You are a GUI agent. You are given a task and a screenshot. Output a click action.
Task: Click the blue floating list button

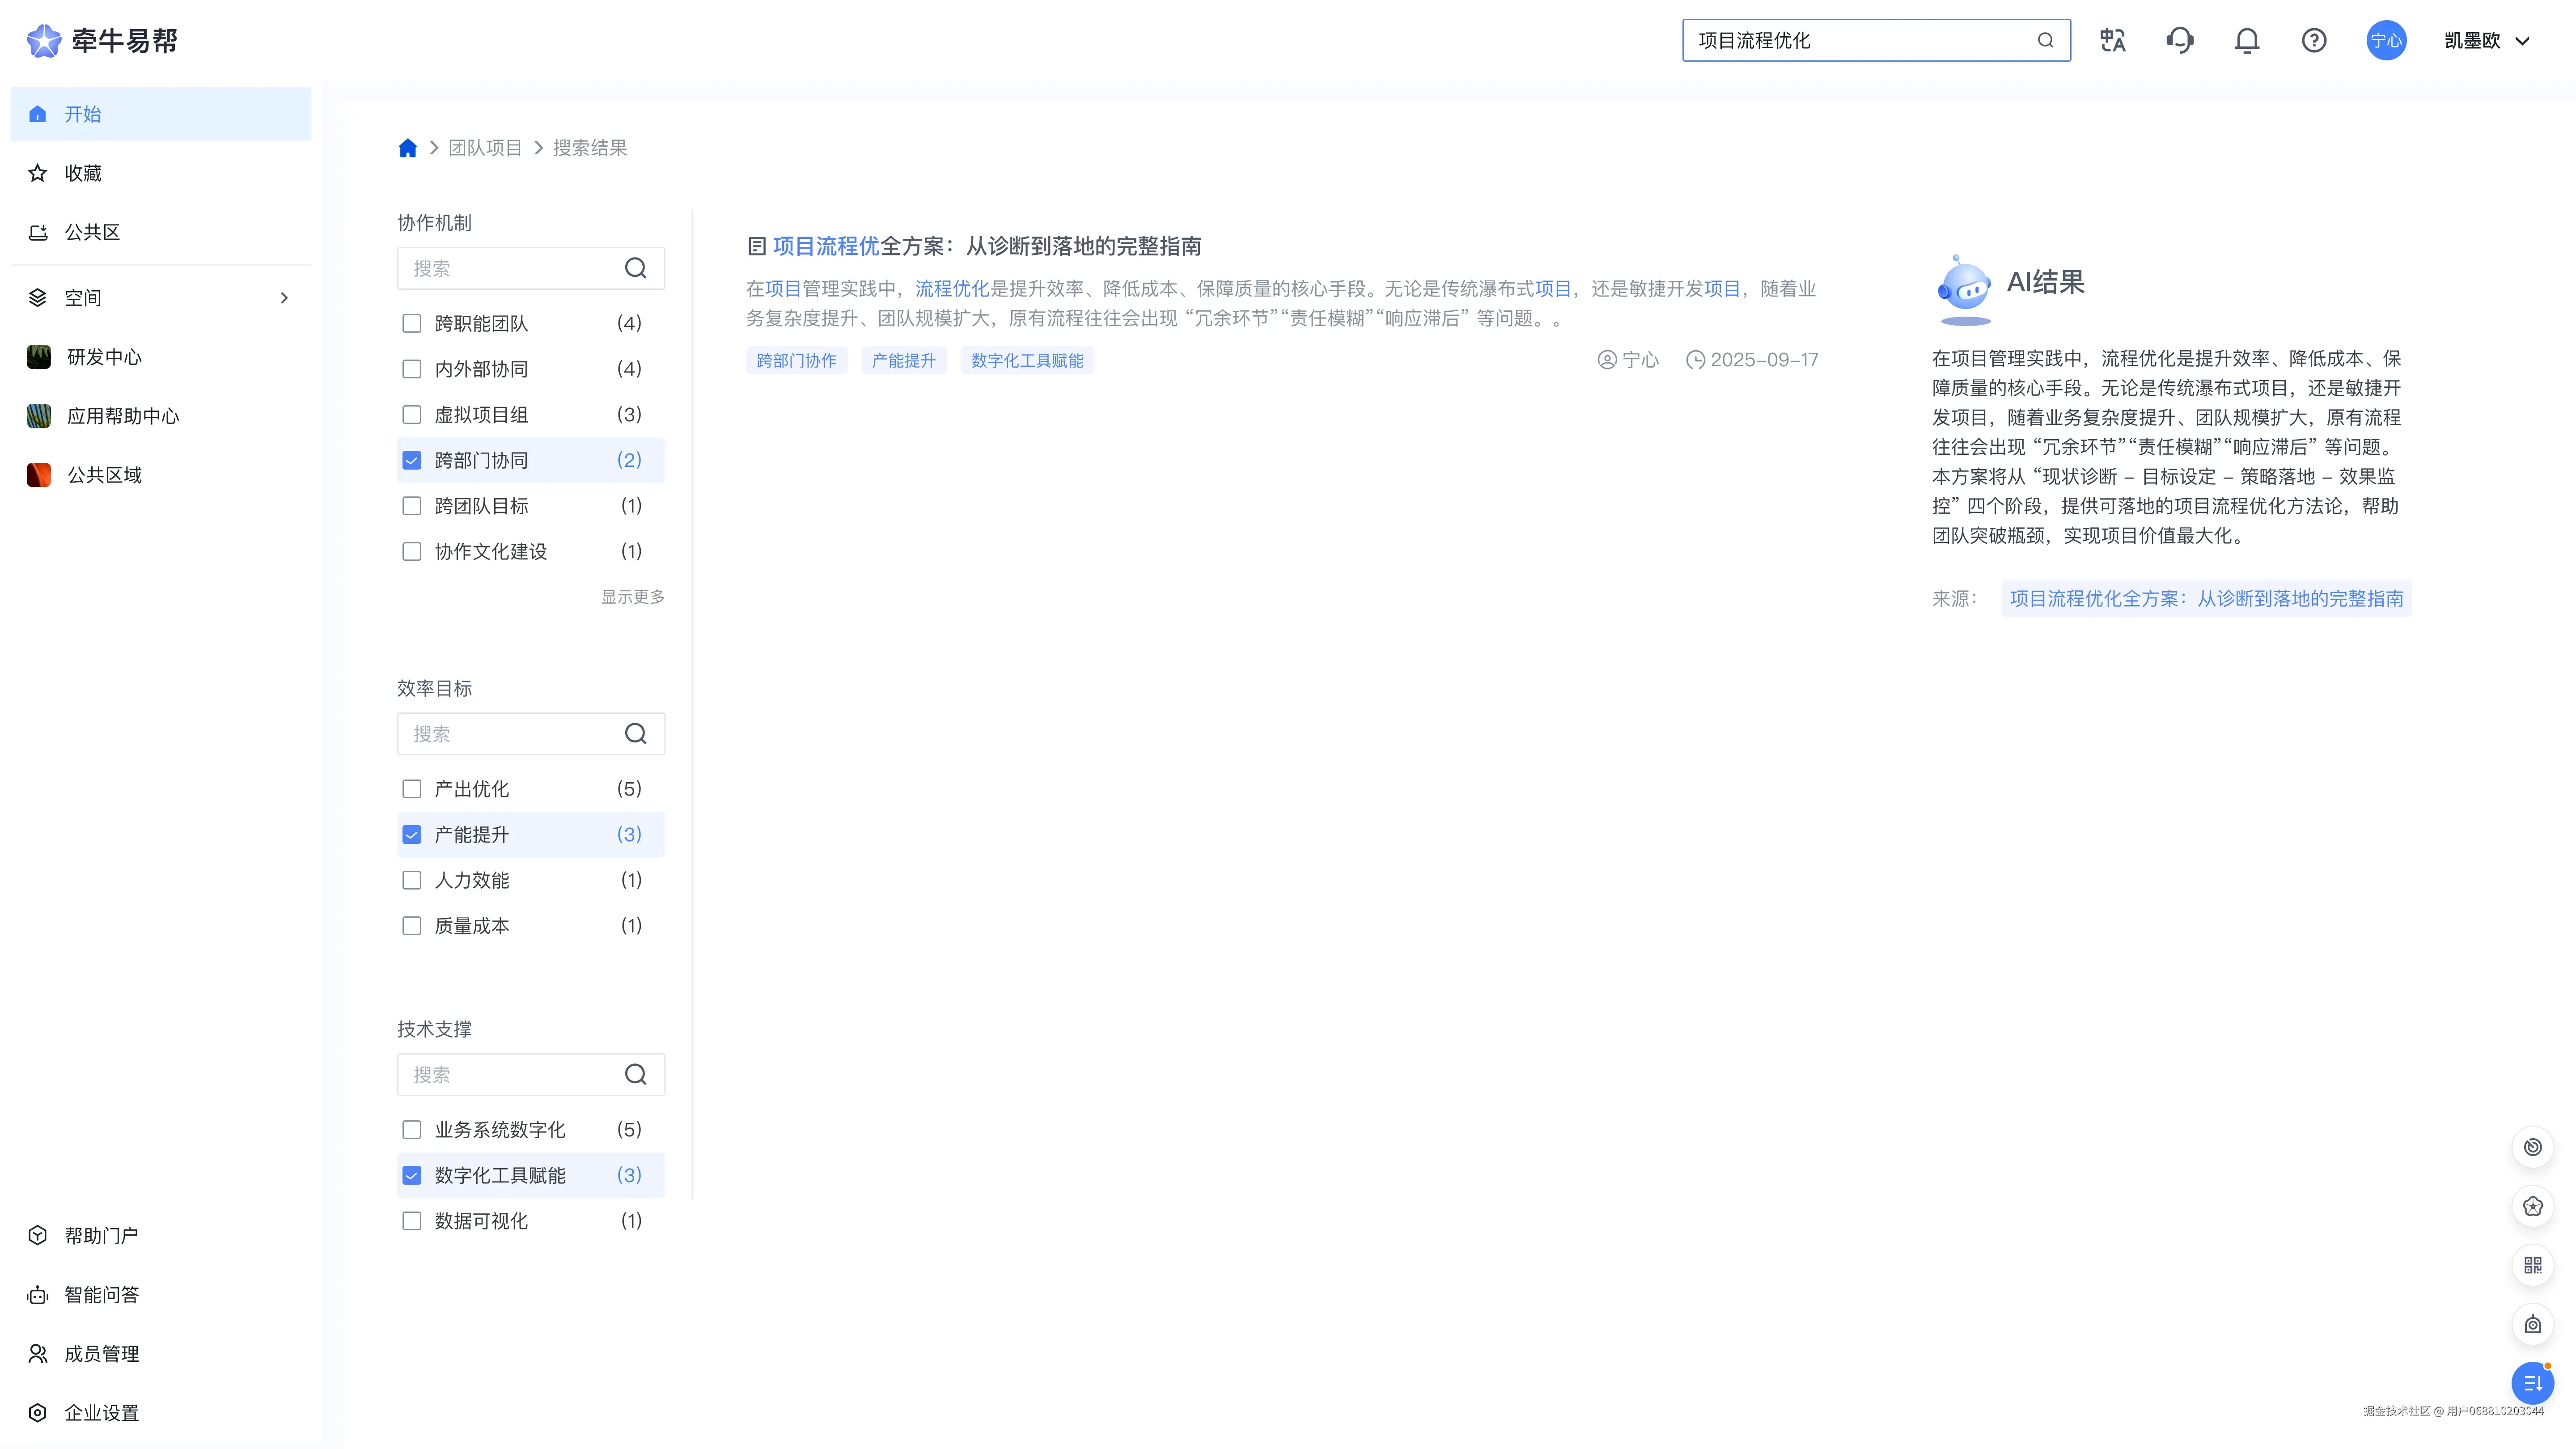[2532, 1383]
